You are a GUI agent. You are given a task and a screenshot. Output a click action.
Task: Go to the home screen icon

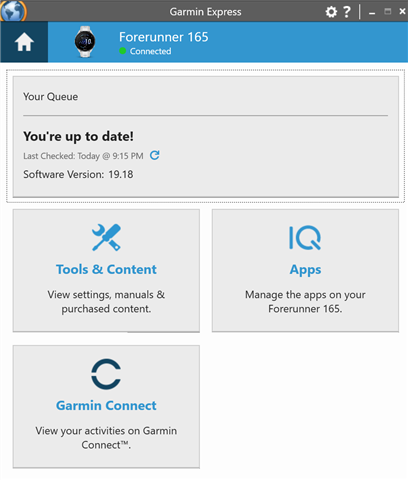coord(24,42)
